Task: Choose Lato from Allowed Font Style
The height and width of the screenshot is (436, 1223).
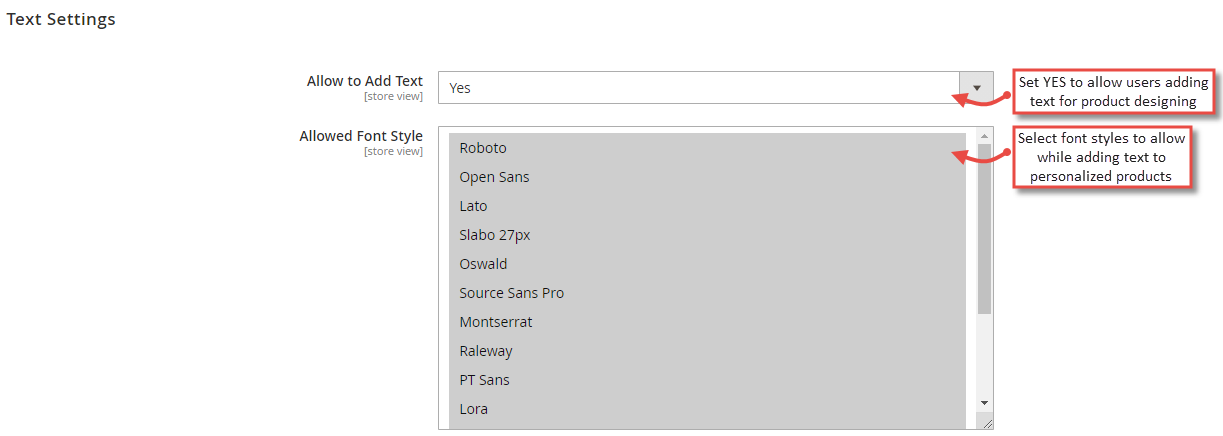Action: coord(473,206)
